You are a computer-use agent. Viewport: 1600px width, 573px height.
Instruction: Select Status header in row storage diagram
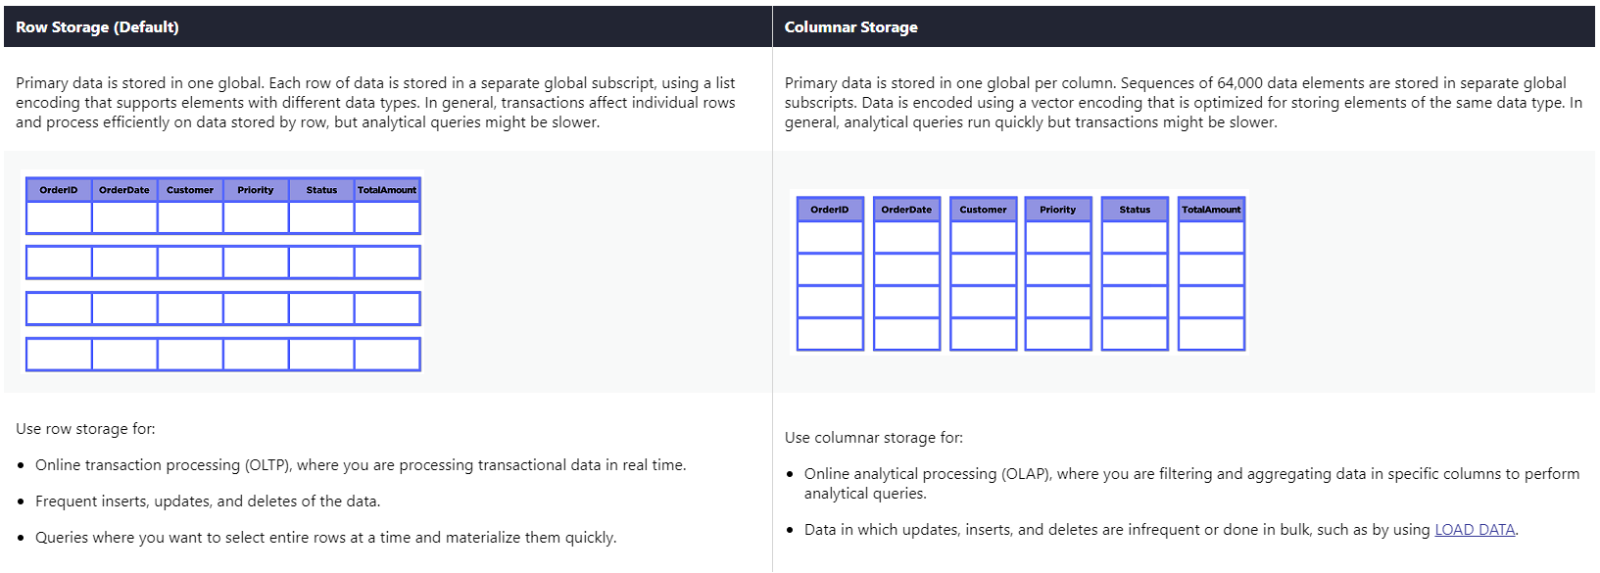pyautogui.click(x=321, y=190)
